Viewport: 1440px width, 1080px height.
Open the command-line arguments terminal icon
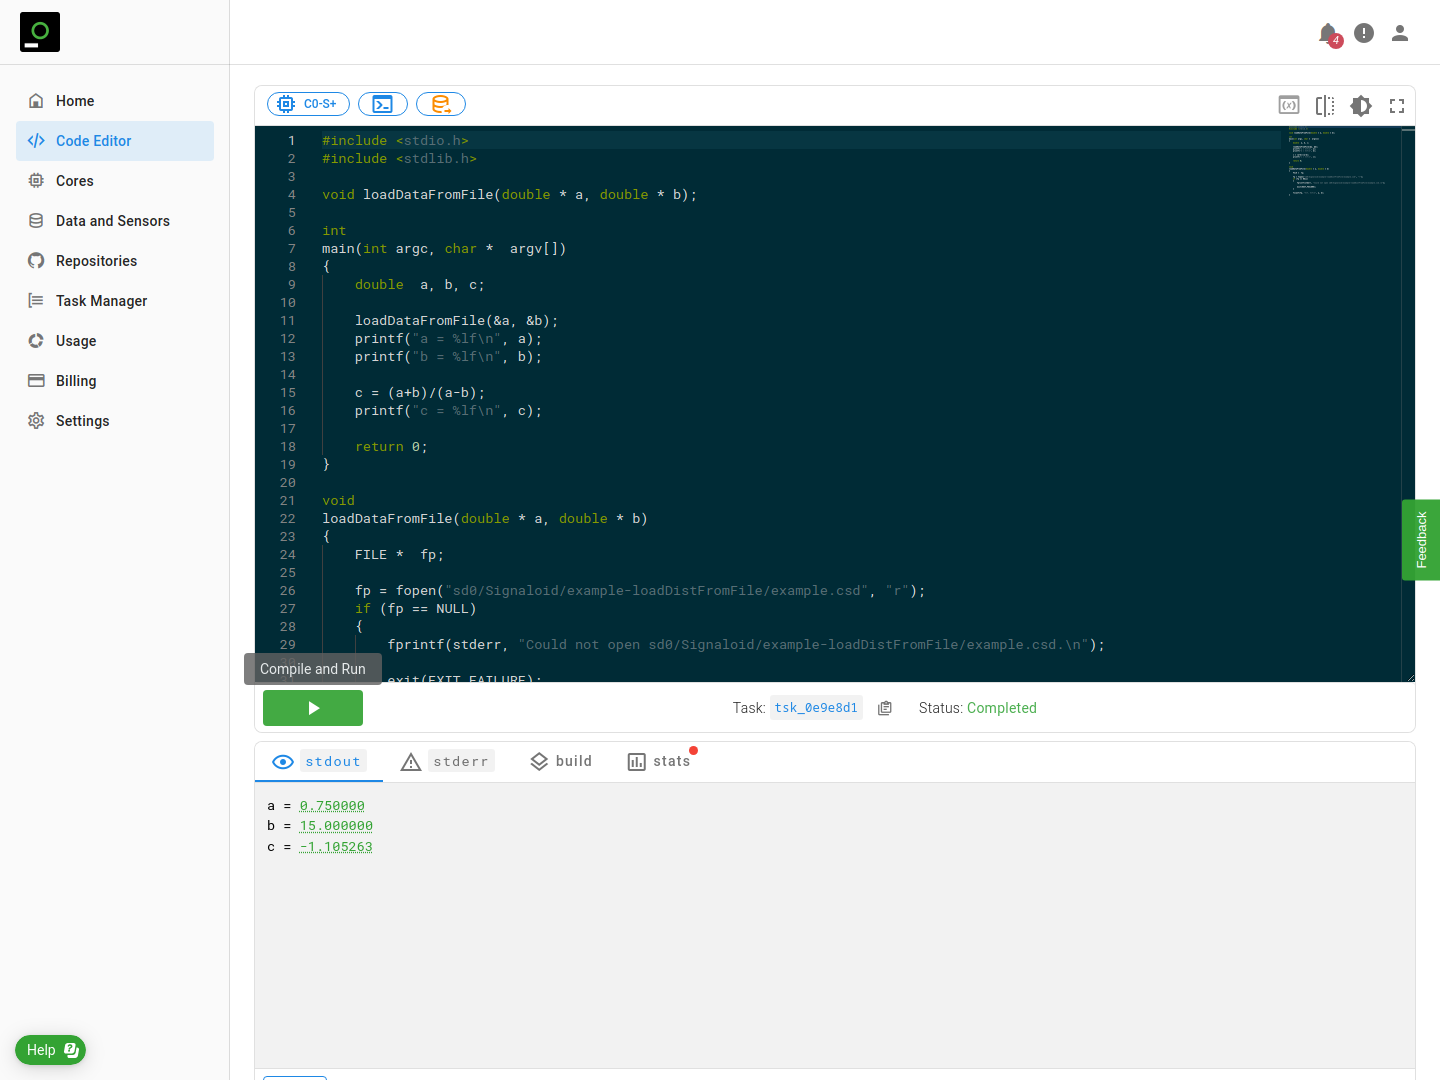(383, 104)
